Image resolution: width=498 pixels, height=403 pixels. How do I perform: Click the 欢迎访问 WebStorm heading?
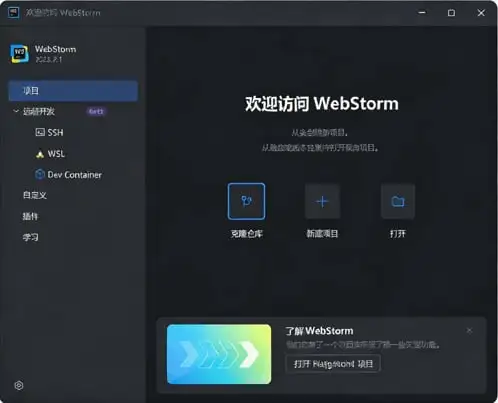click(322, 104)
